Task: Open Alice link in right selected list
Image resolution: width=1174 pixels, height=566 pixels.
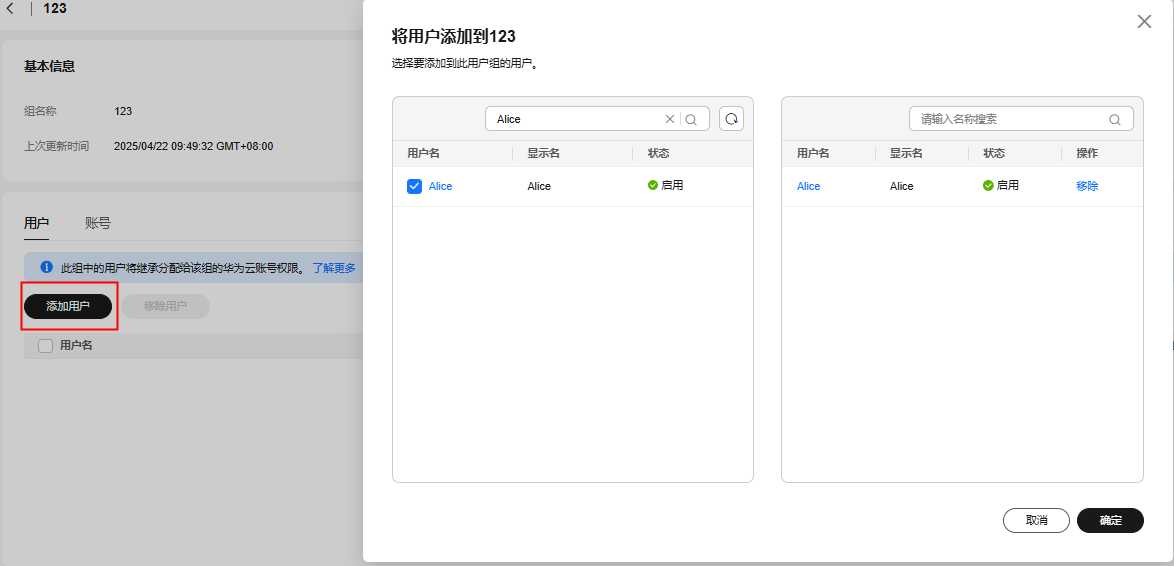Action: (809, 186)
